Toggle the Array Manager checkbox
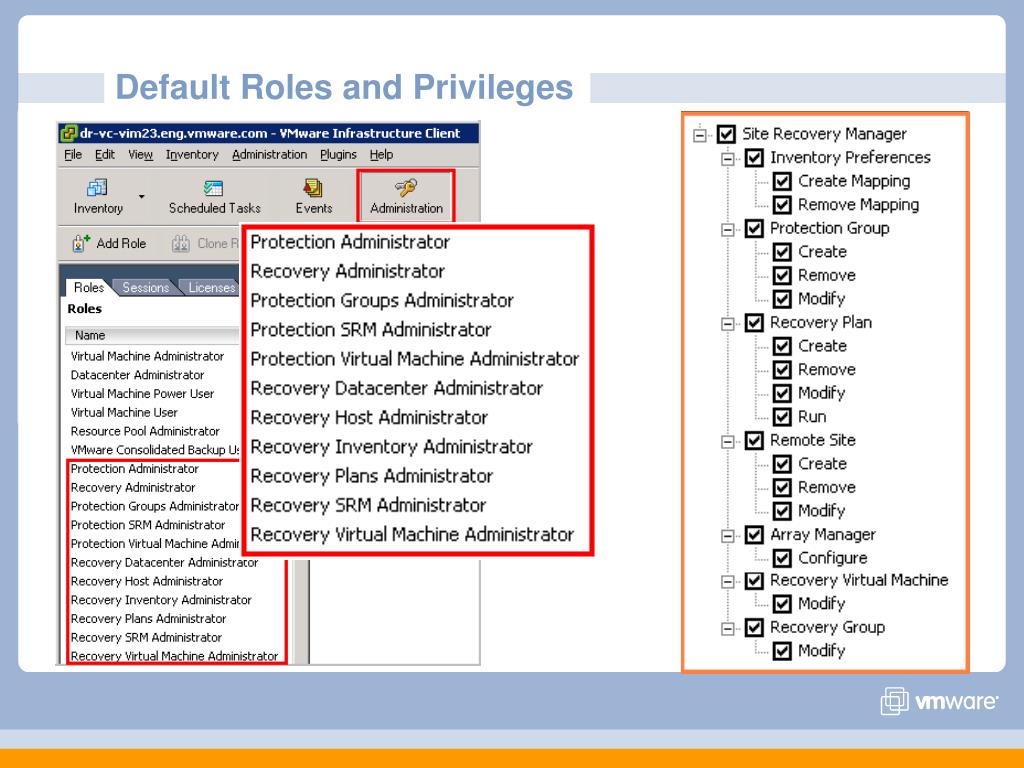Screen dimensions: 1024x768 coord(754,535)
